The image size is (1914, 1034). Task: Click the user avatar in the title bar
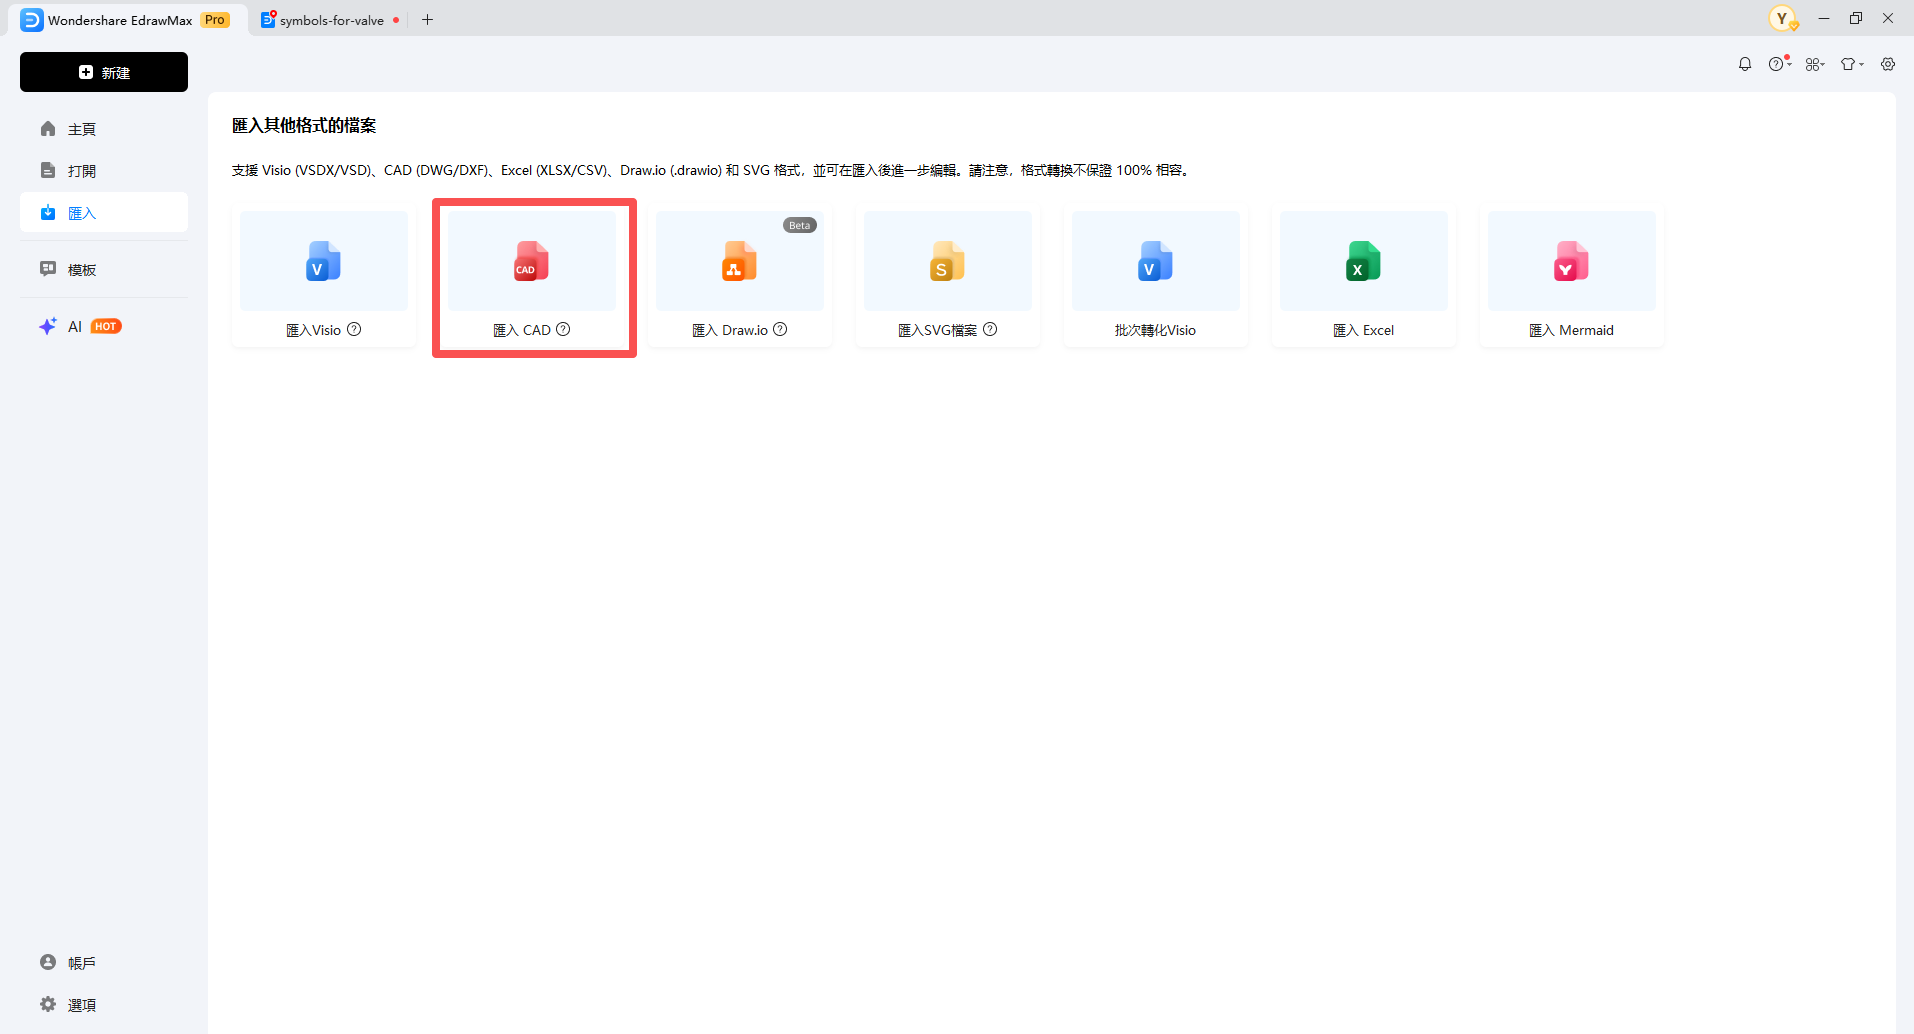[x=1783, y=18]
